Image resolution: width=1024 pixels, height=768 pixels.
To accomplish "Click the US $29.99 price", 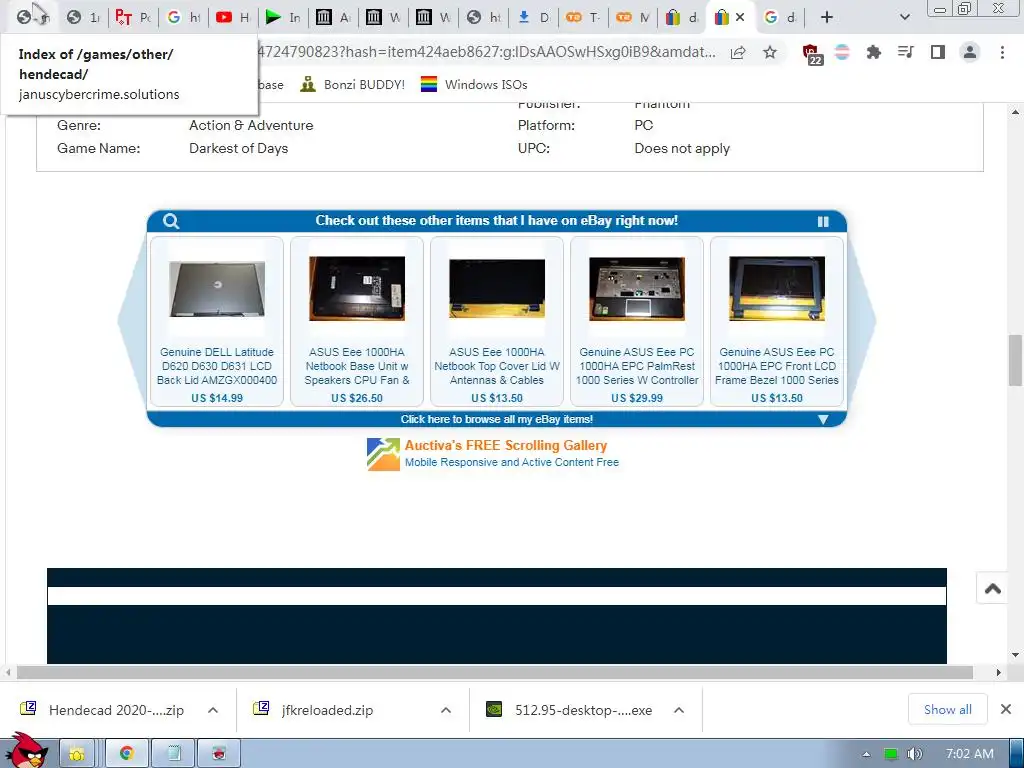I will [x=637, y=398].
